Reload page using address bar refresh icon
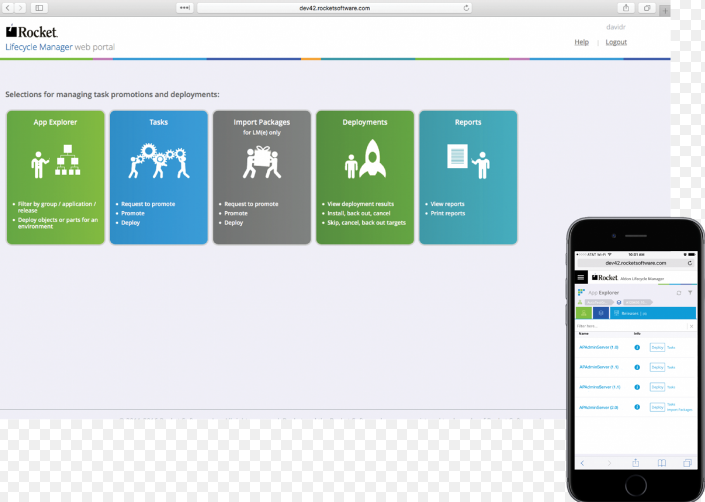Image resolution: width=705 pixels, height=502 pixels. pyautogui.click(x=466, y=7)
